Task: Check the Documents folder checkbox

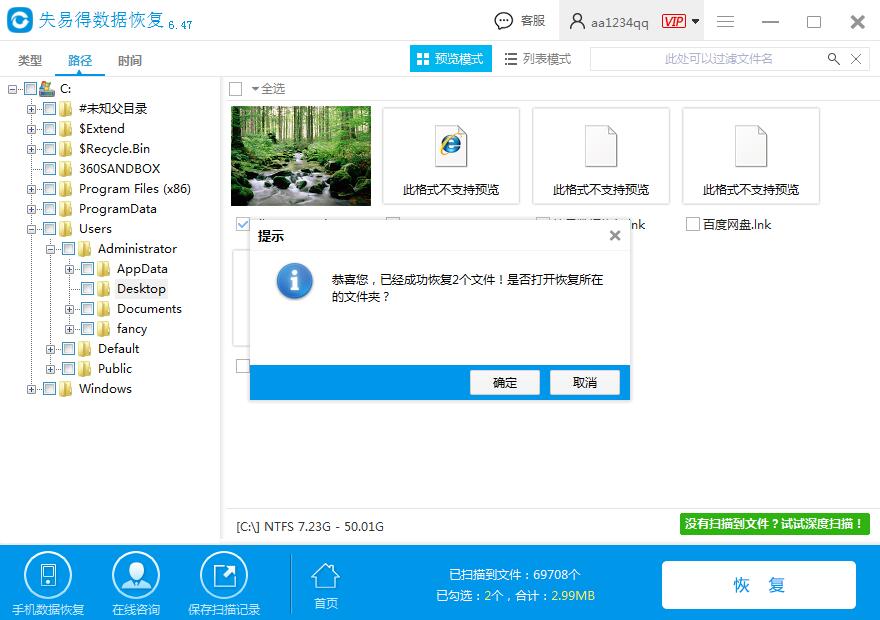Action: [88, 309]
